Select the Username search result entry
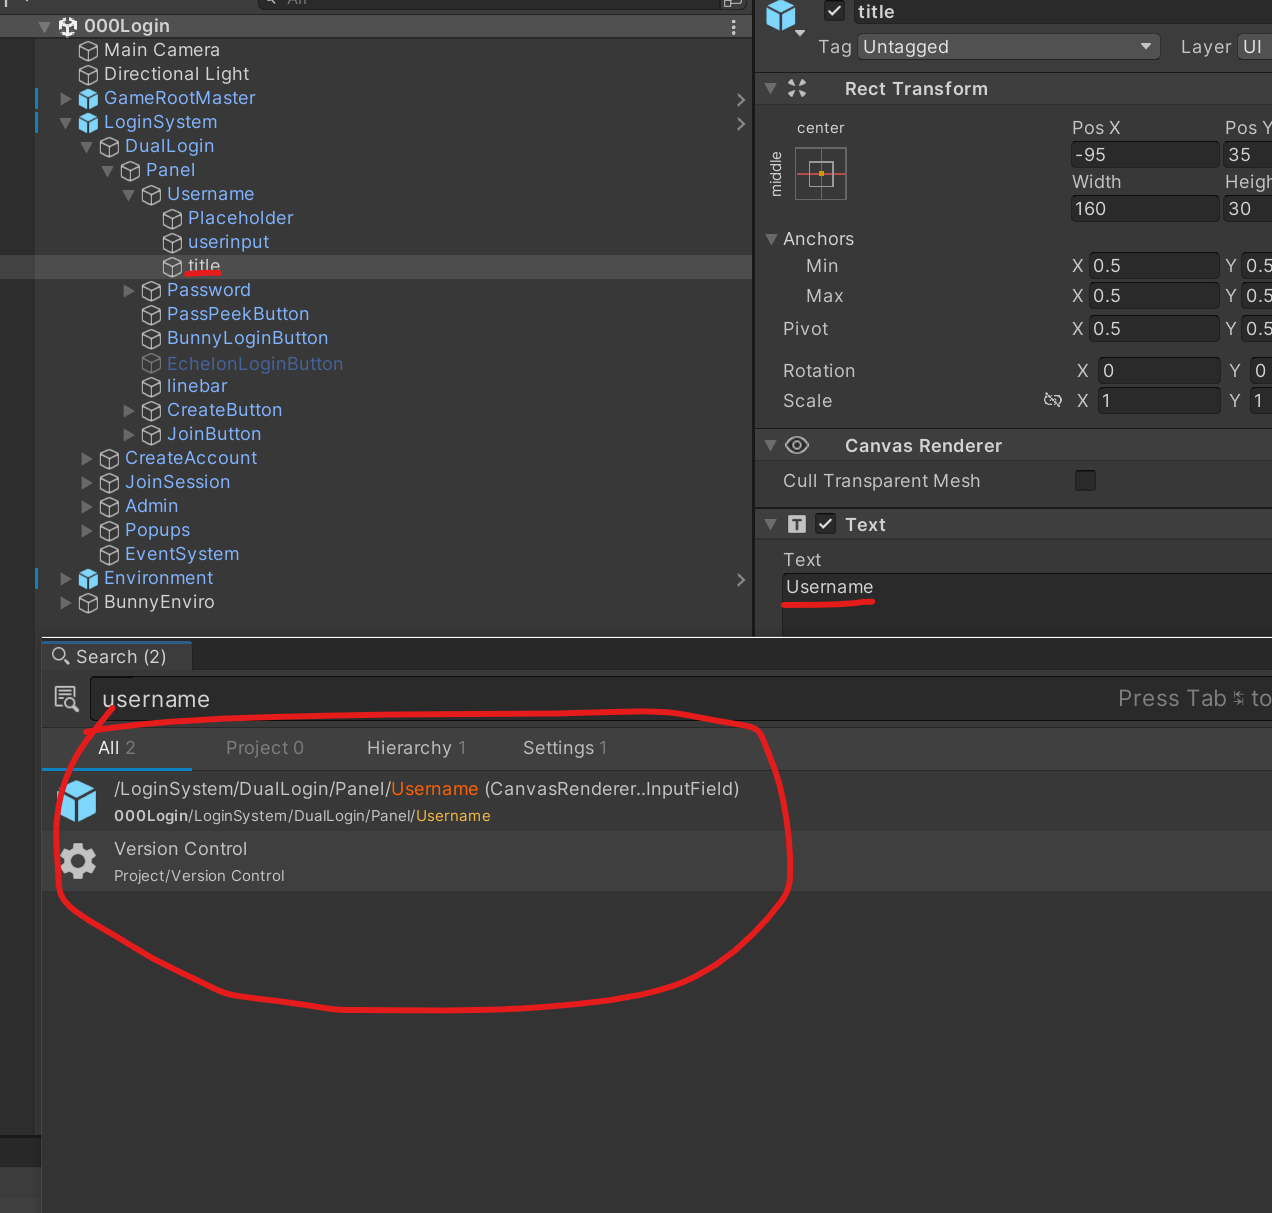Image resolution: width=1272 pixels, height=1213 pixels. click(x=400, y=800)
